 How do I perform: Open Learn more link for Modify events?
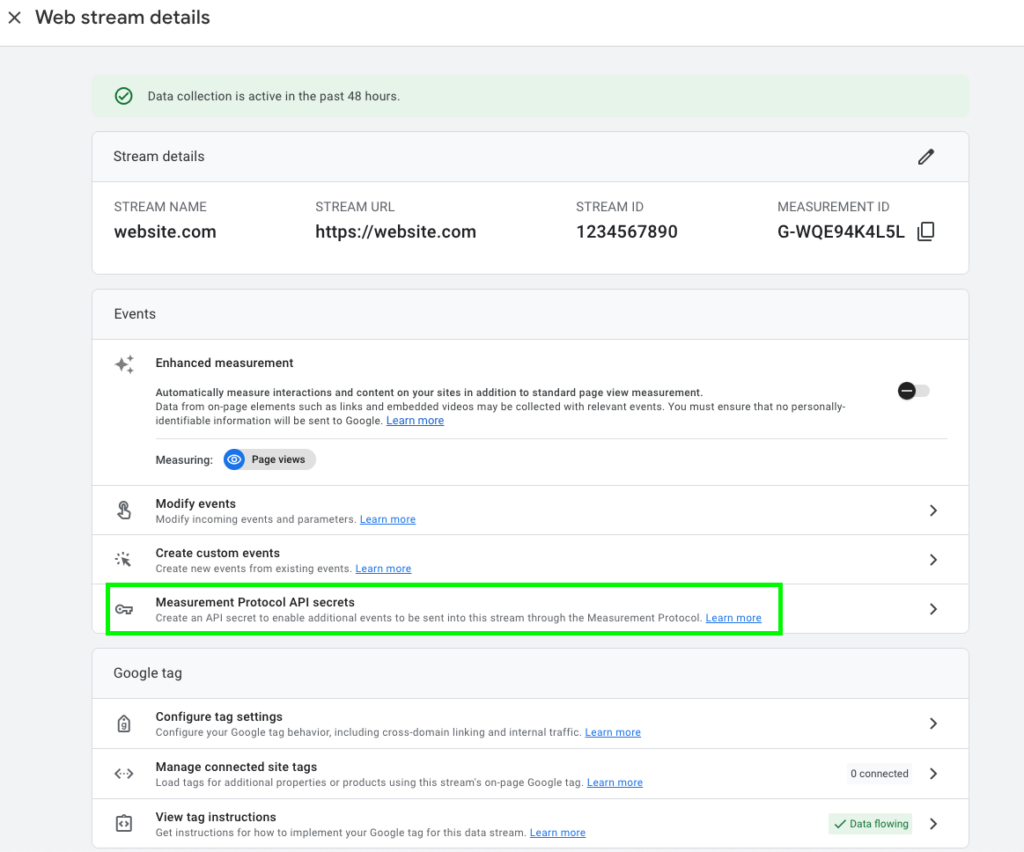pos(387,520)
